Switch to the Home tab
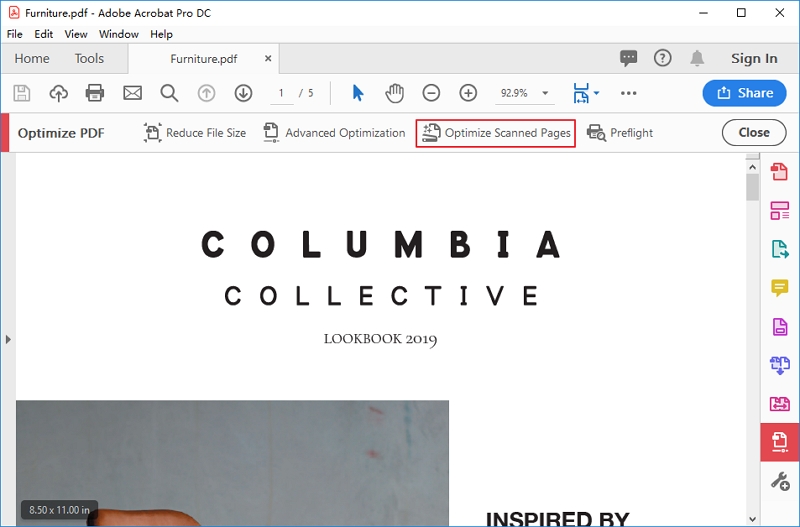This screenshot has width=800, height=527. pyautogui.click(x=32, y=59)
